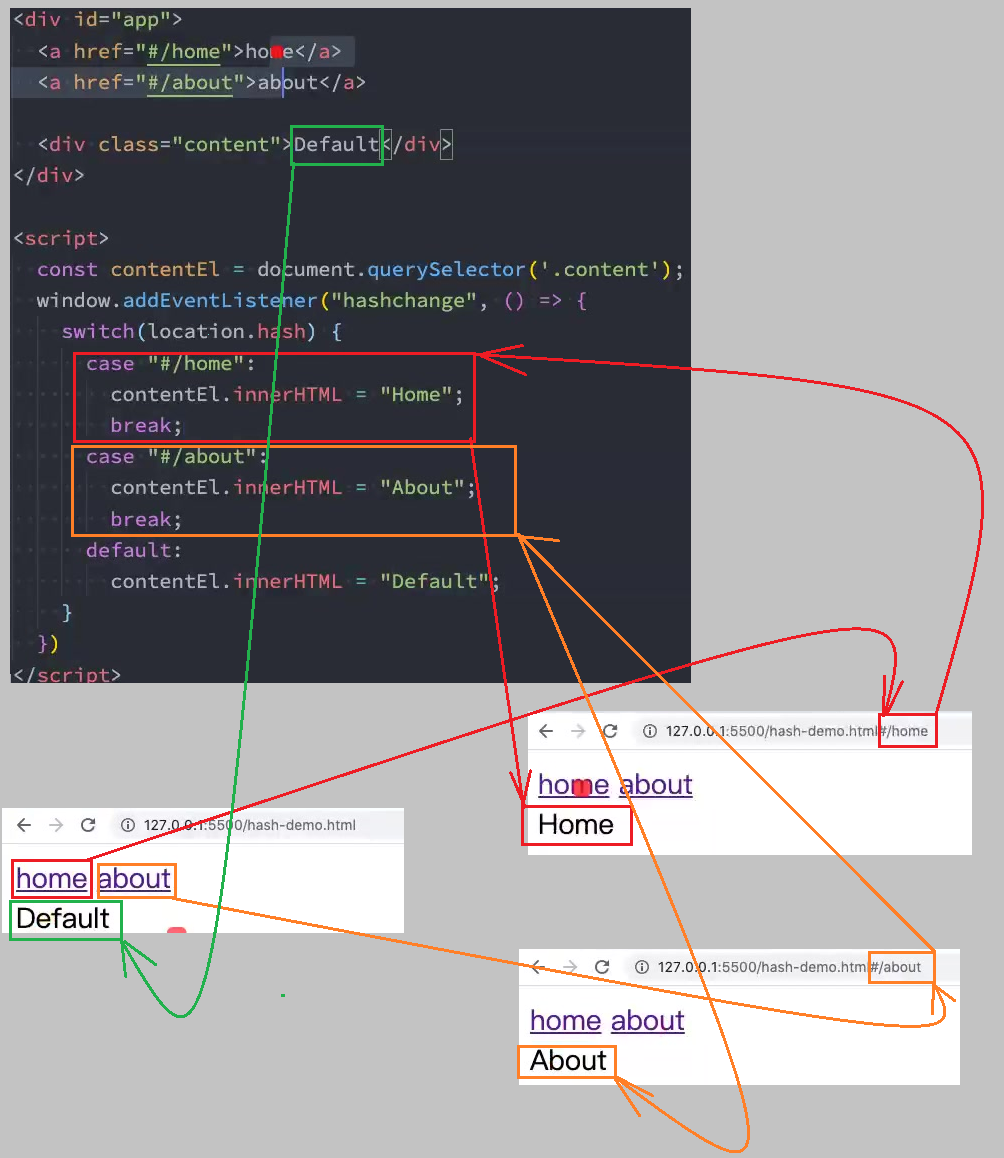Click the "About" string in the code
1004x1158 pixels.
click(422, 487)
